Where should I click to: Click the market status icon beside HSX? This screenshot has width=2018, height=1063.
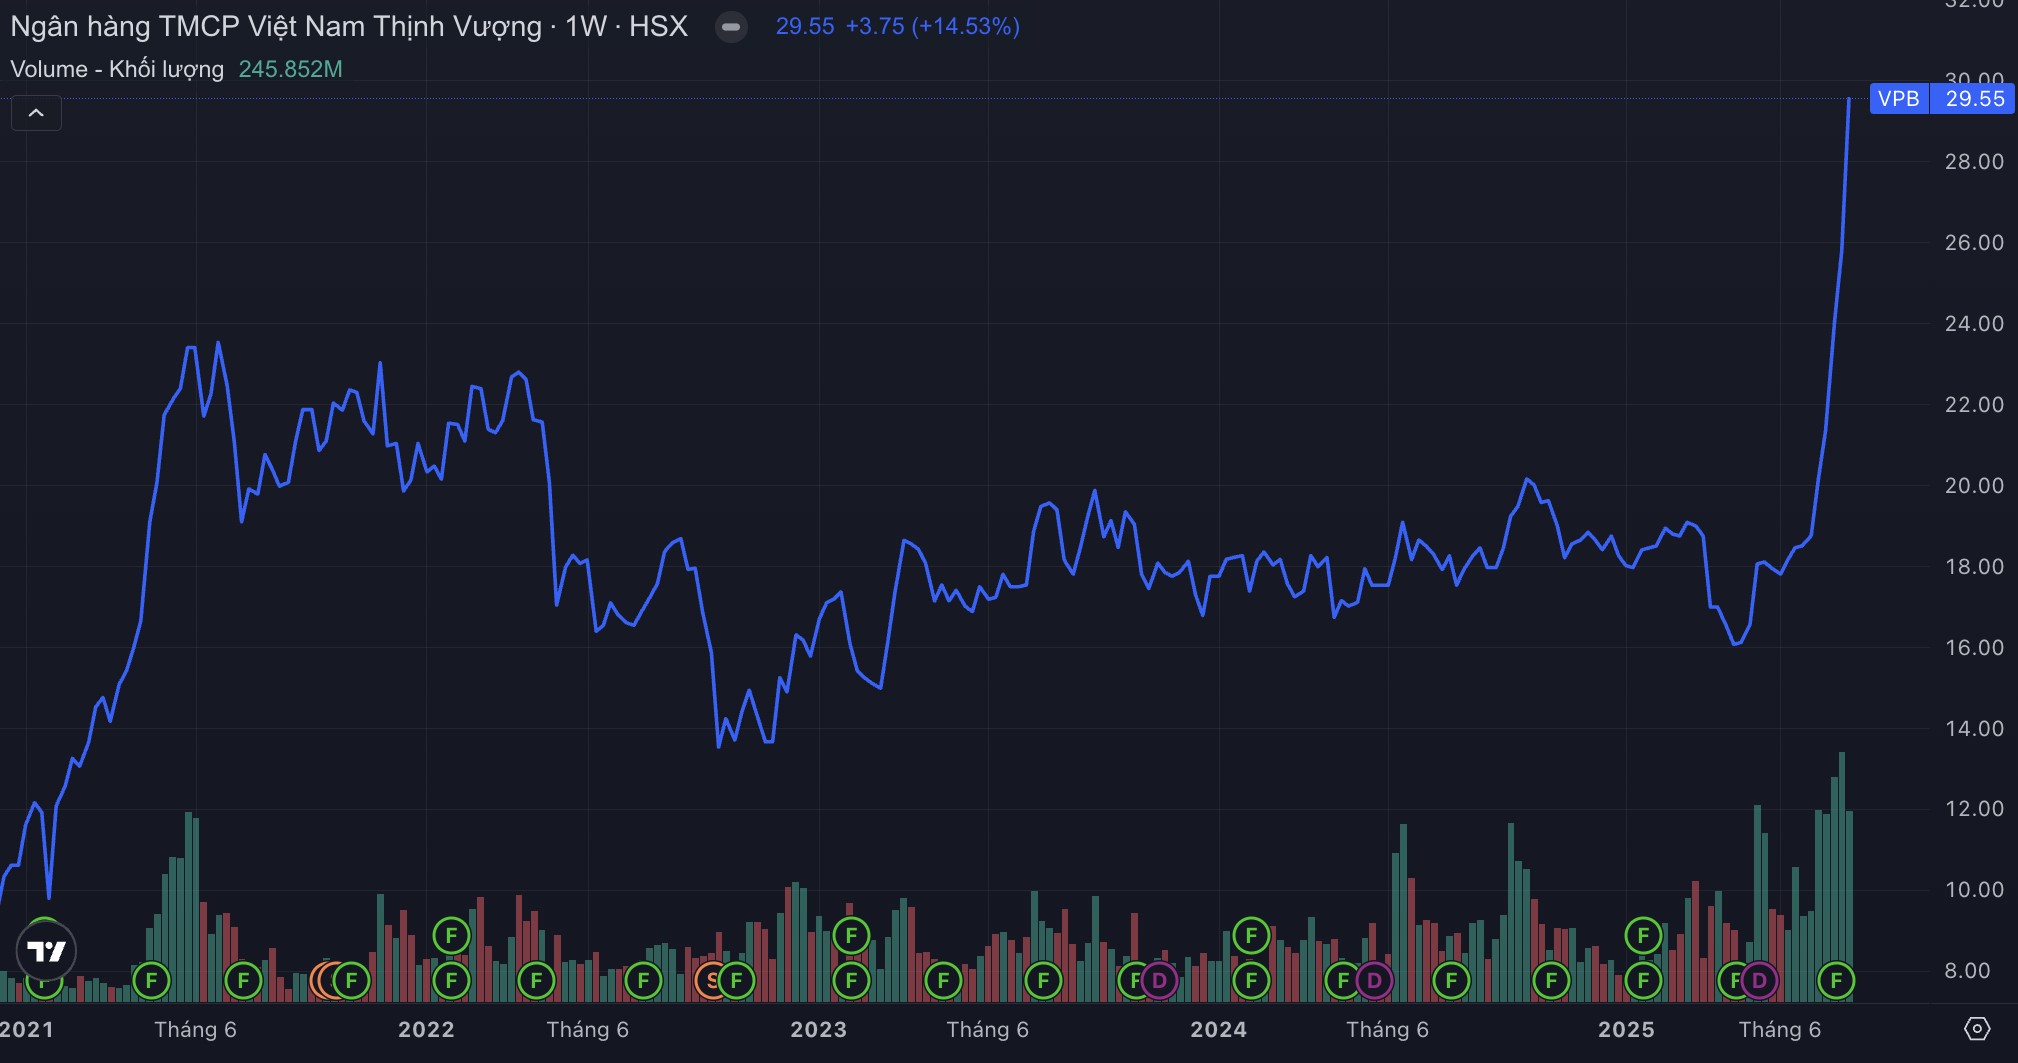(x=731, y=27)
